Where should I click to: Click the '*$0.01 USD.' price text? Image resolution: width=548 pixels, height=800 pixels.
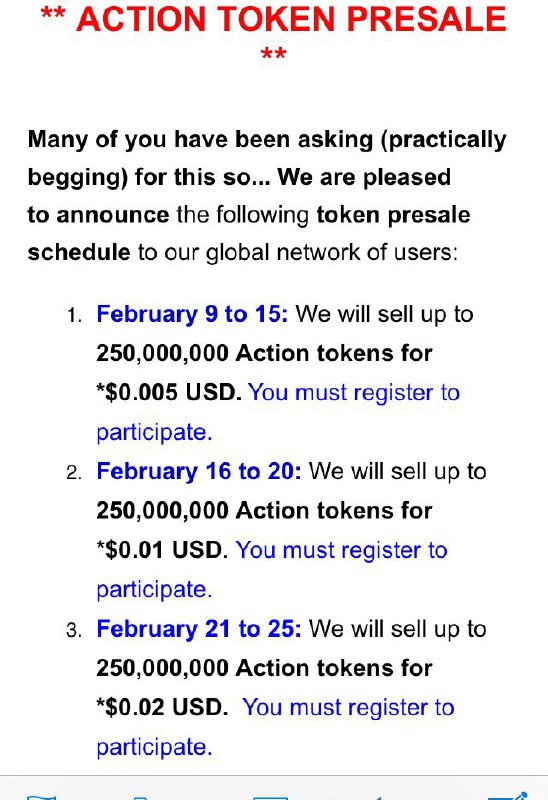[162, 550]
